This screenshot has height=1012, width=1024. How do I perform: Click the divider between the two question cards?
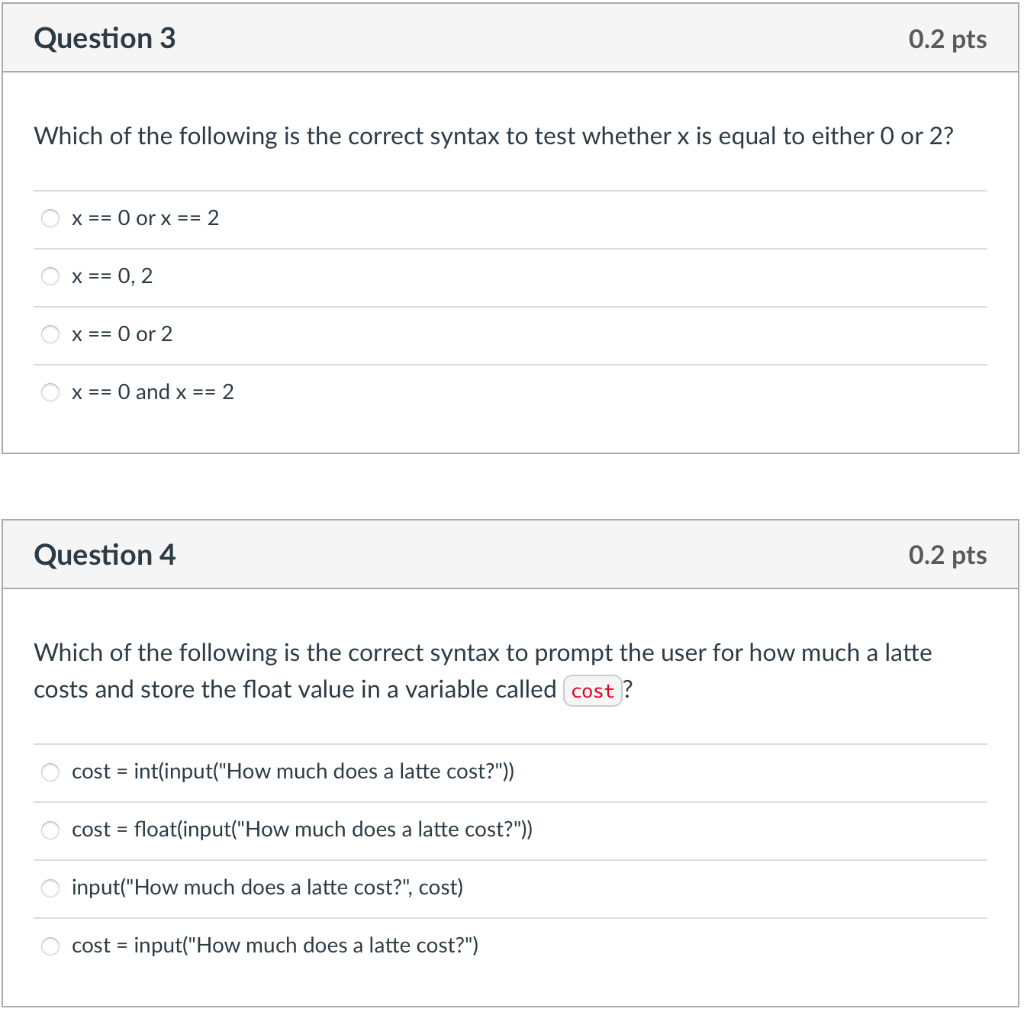click(512, 486)
